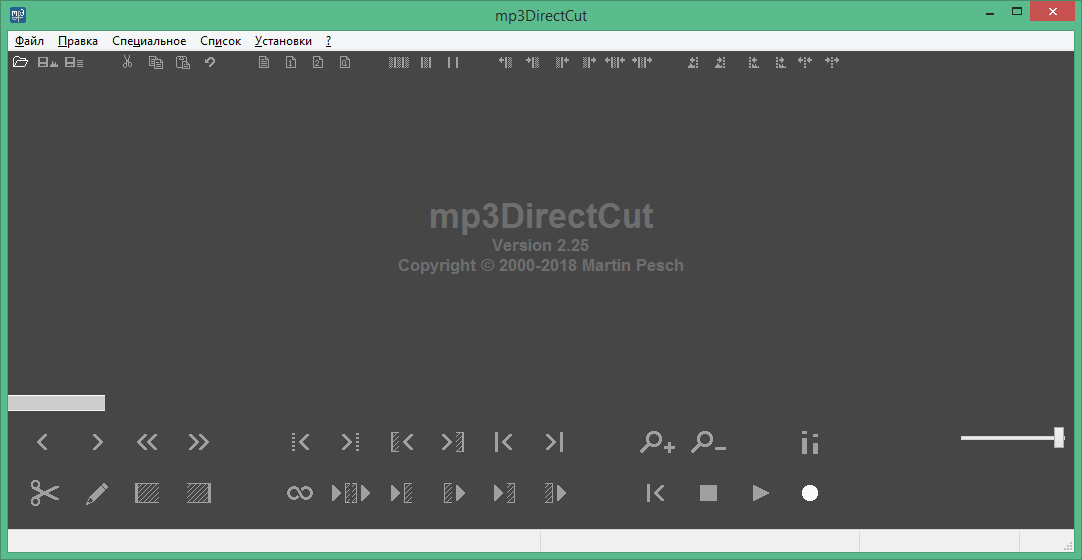The width and height of the screenshot is (1082, 560).
Task: Click the small scissors icon in top toolbar
Action: pos(127,62)
